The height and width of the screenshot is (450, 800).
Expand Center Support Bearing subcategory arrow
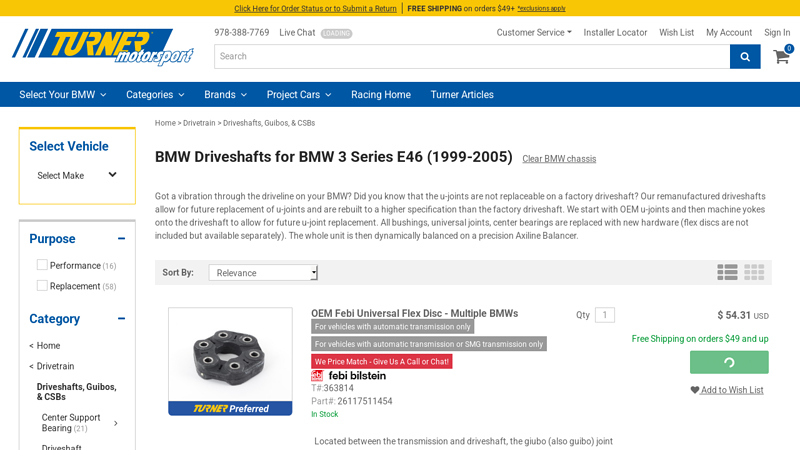[x=116, y=423]
